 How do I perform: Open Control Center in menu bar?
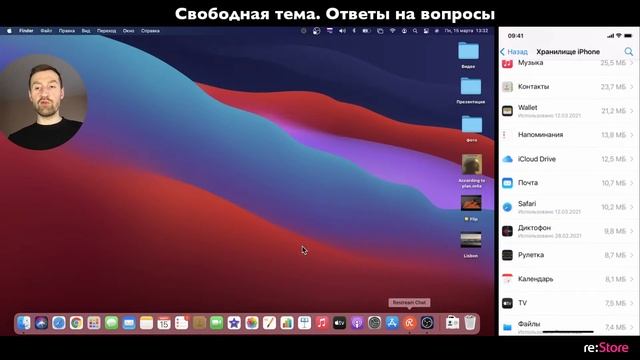(x=426, y=31)
